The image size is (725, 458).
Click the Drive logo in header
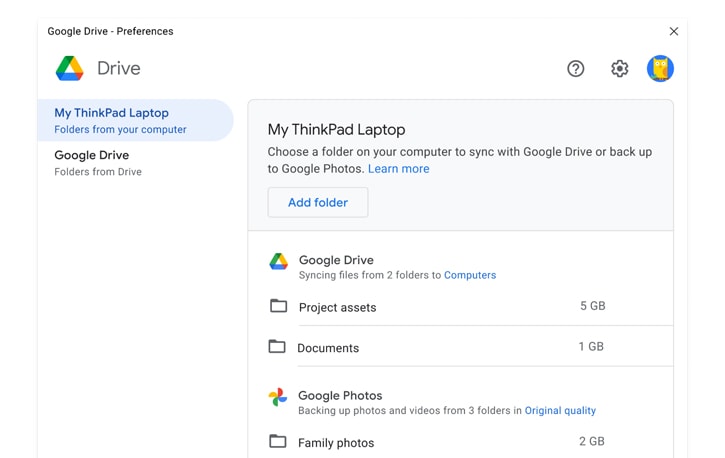(70, 68)
